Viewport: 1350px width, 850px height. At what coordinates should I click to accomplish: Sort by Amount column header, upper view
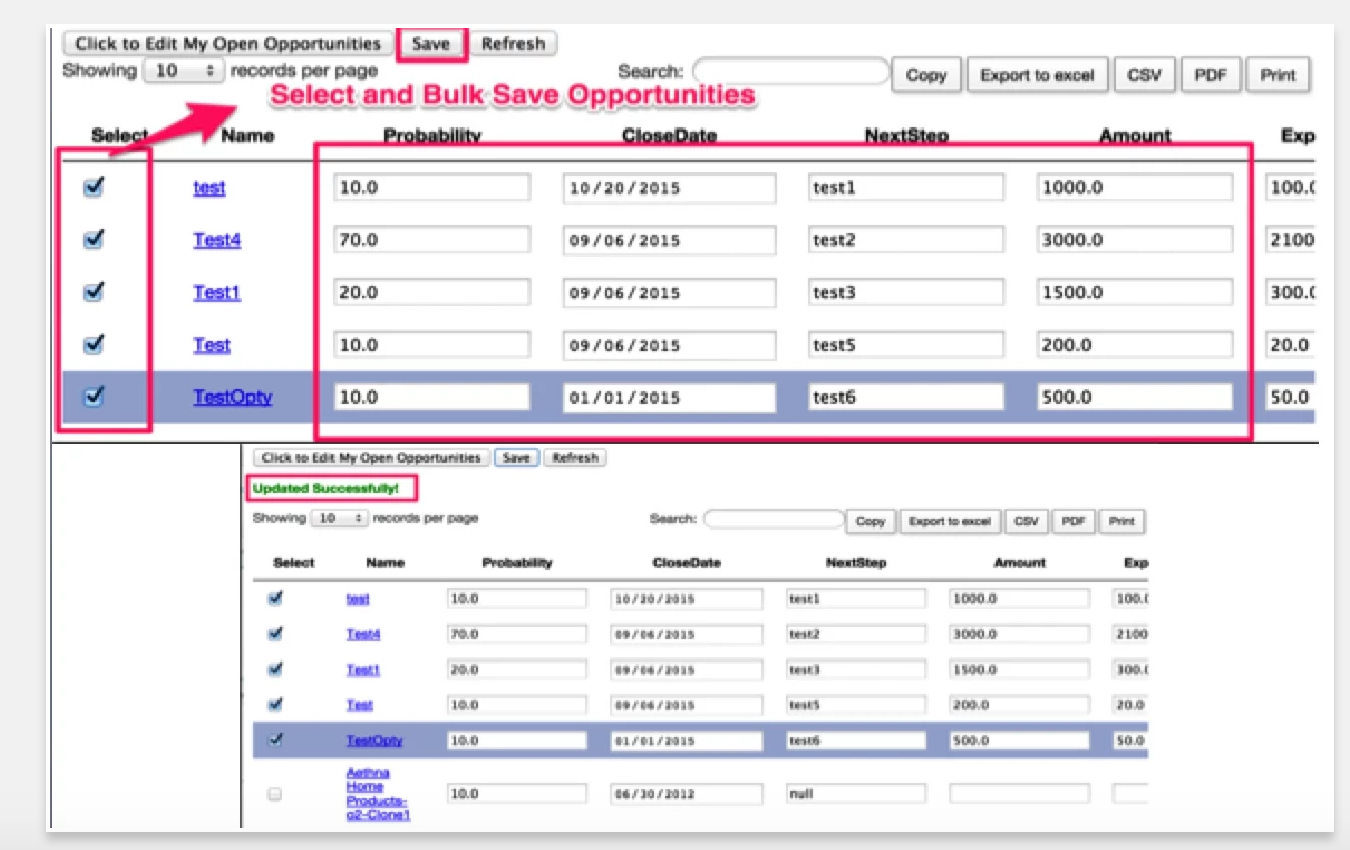tap(1135, 136)
